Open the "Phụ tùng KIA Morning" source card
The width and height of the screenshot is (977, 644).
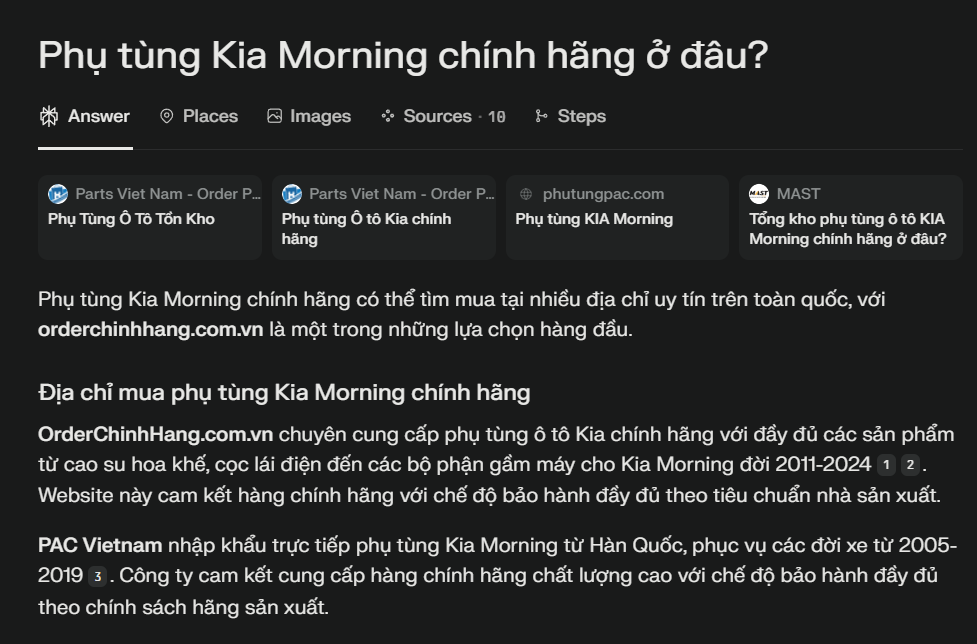(x=616, y=217)
